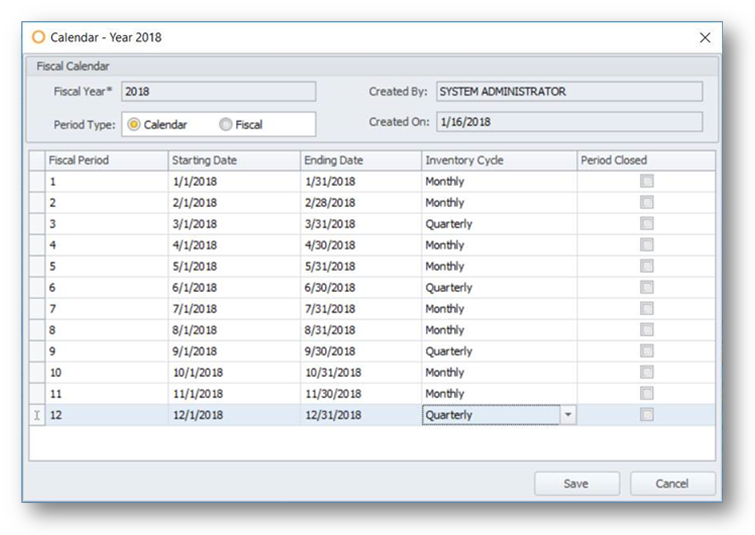Check Period Closed for fiscal period 6
755x535 pixels.
pos(647,287)
